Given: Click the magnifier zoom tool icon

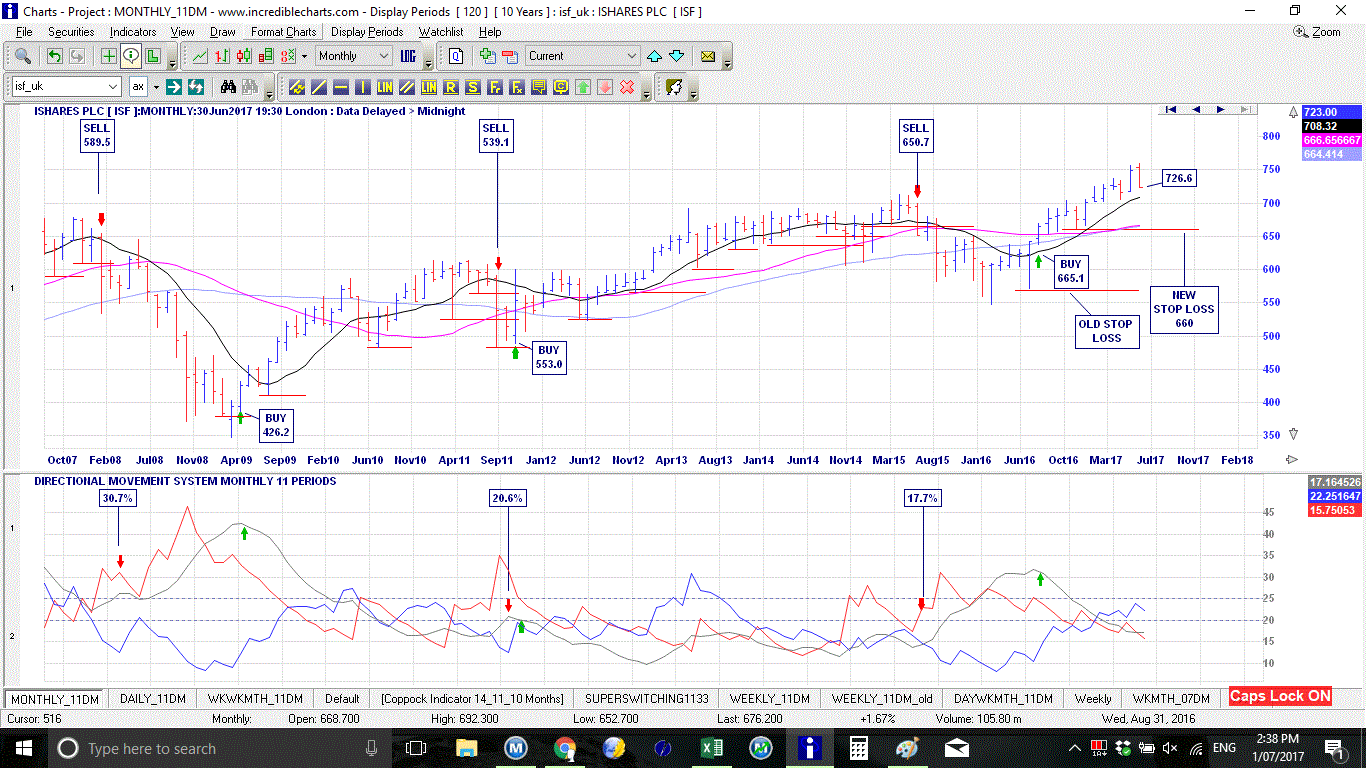Looking at the screenshot, I should [22, 56].
